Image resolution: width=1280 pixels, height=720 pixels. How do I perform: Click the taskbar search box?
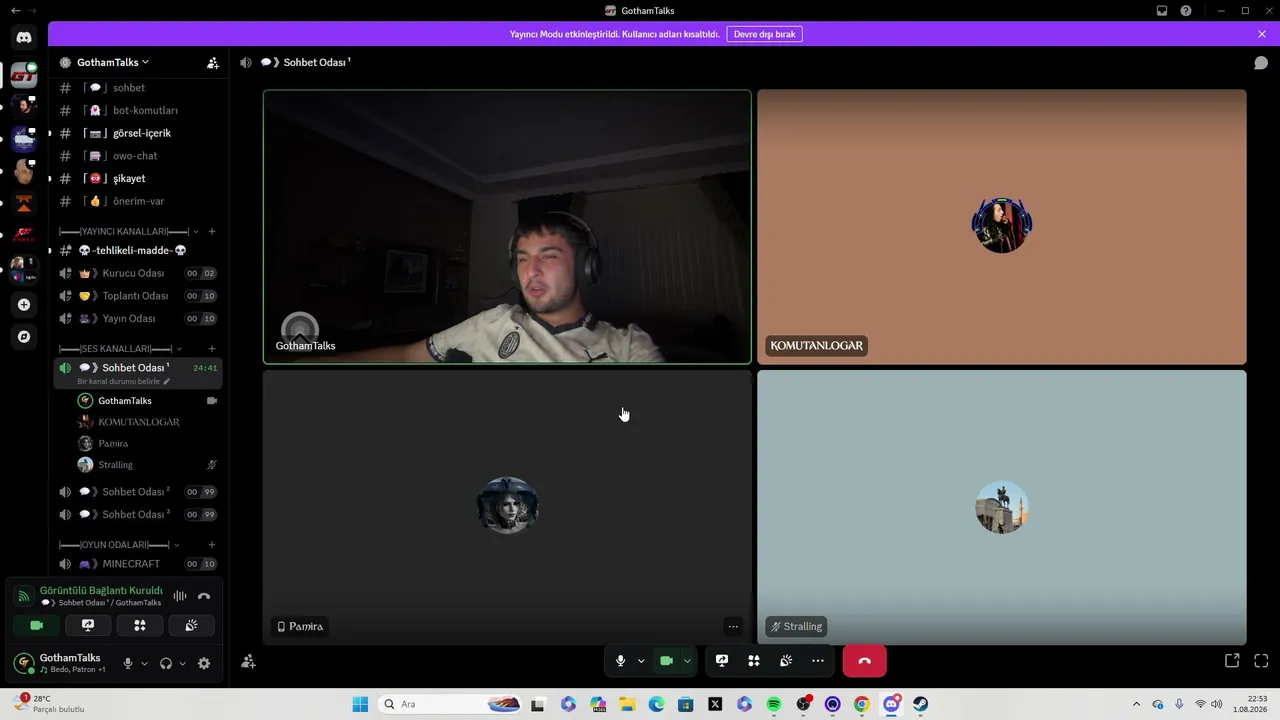pyautogui.click(x=450, y=704)
